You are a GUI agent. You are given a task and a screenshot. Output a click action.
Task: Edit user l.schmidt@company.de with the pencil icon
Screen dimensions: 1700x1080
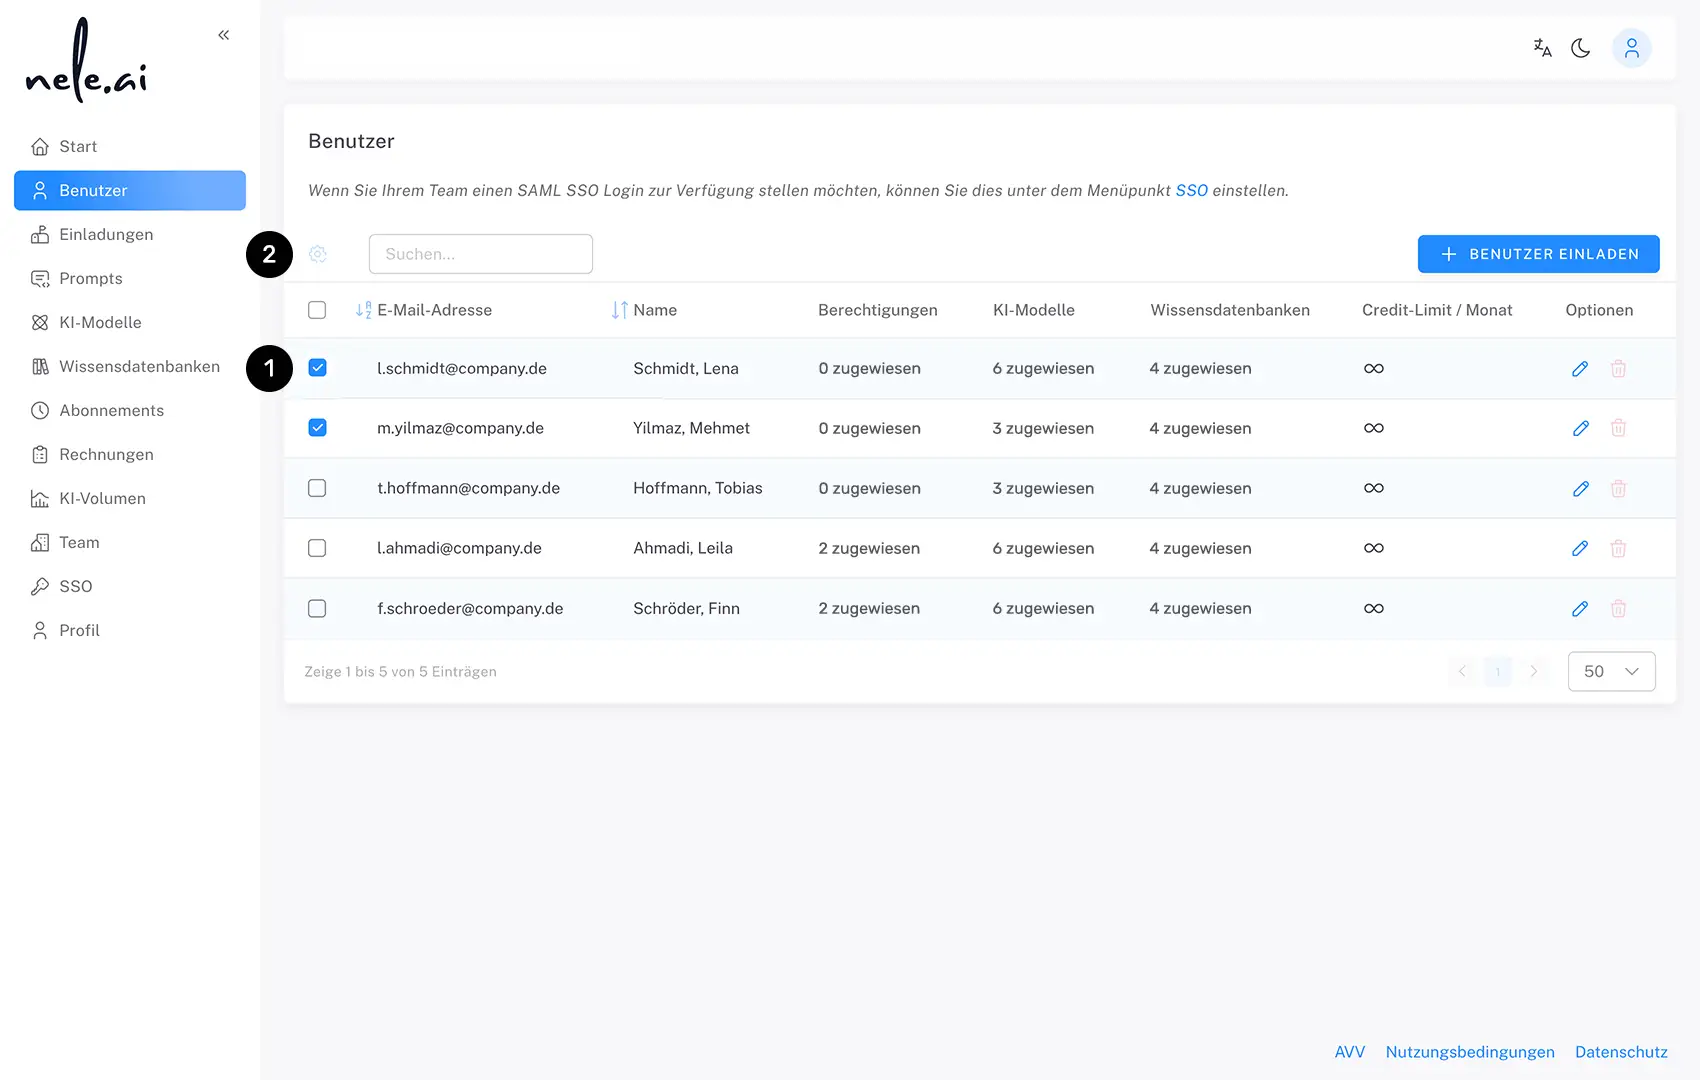pyautogui.click(x=1580, y=369)
